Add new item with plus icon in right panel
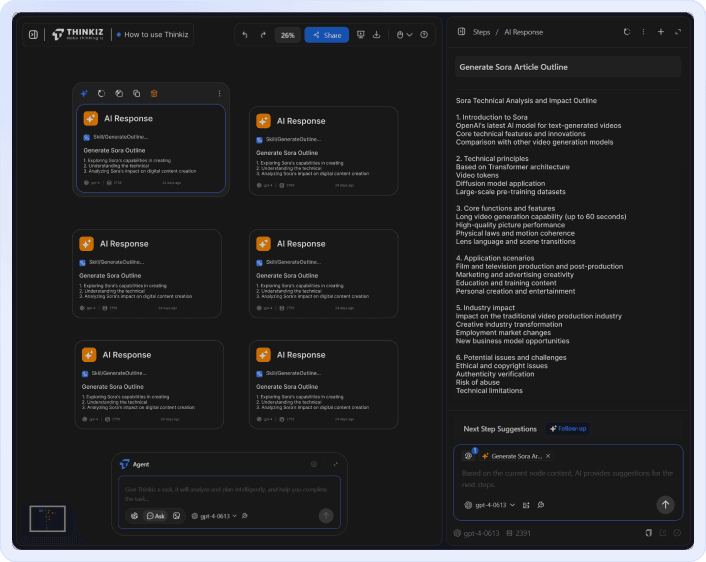 [661, 32]
